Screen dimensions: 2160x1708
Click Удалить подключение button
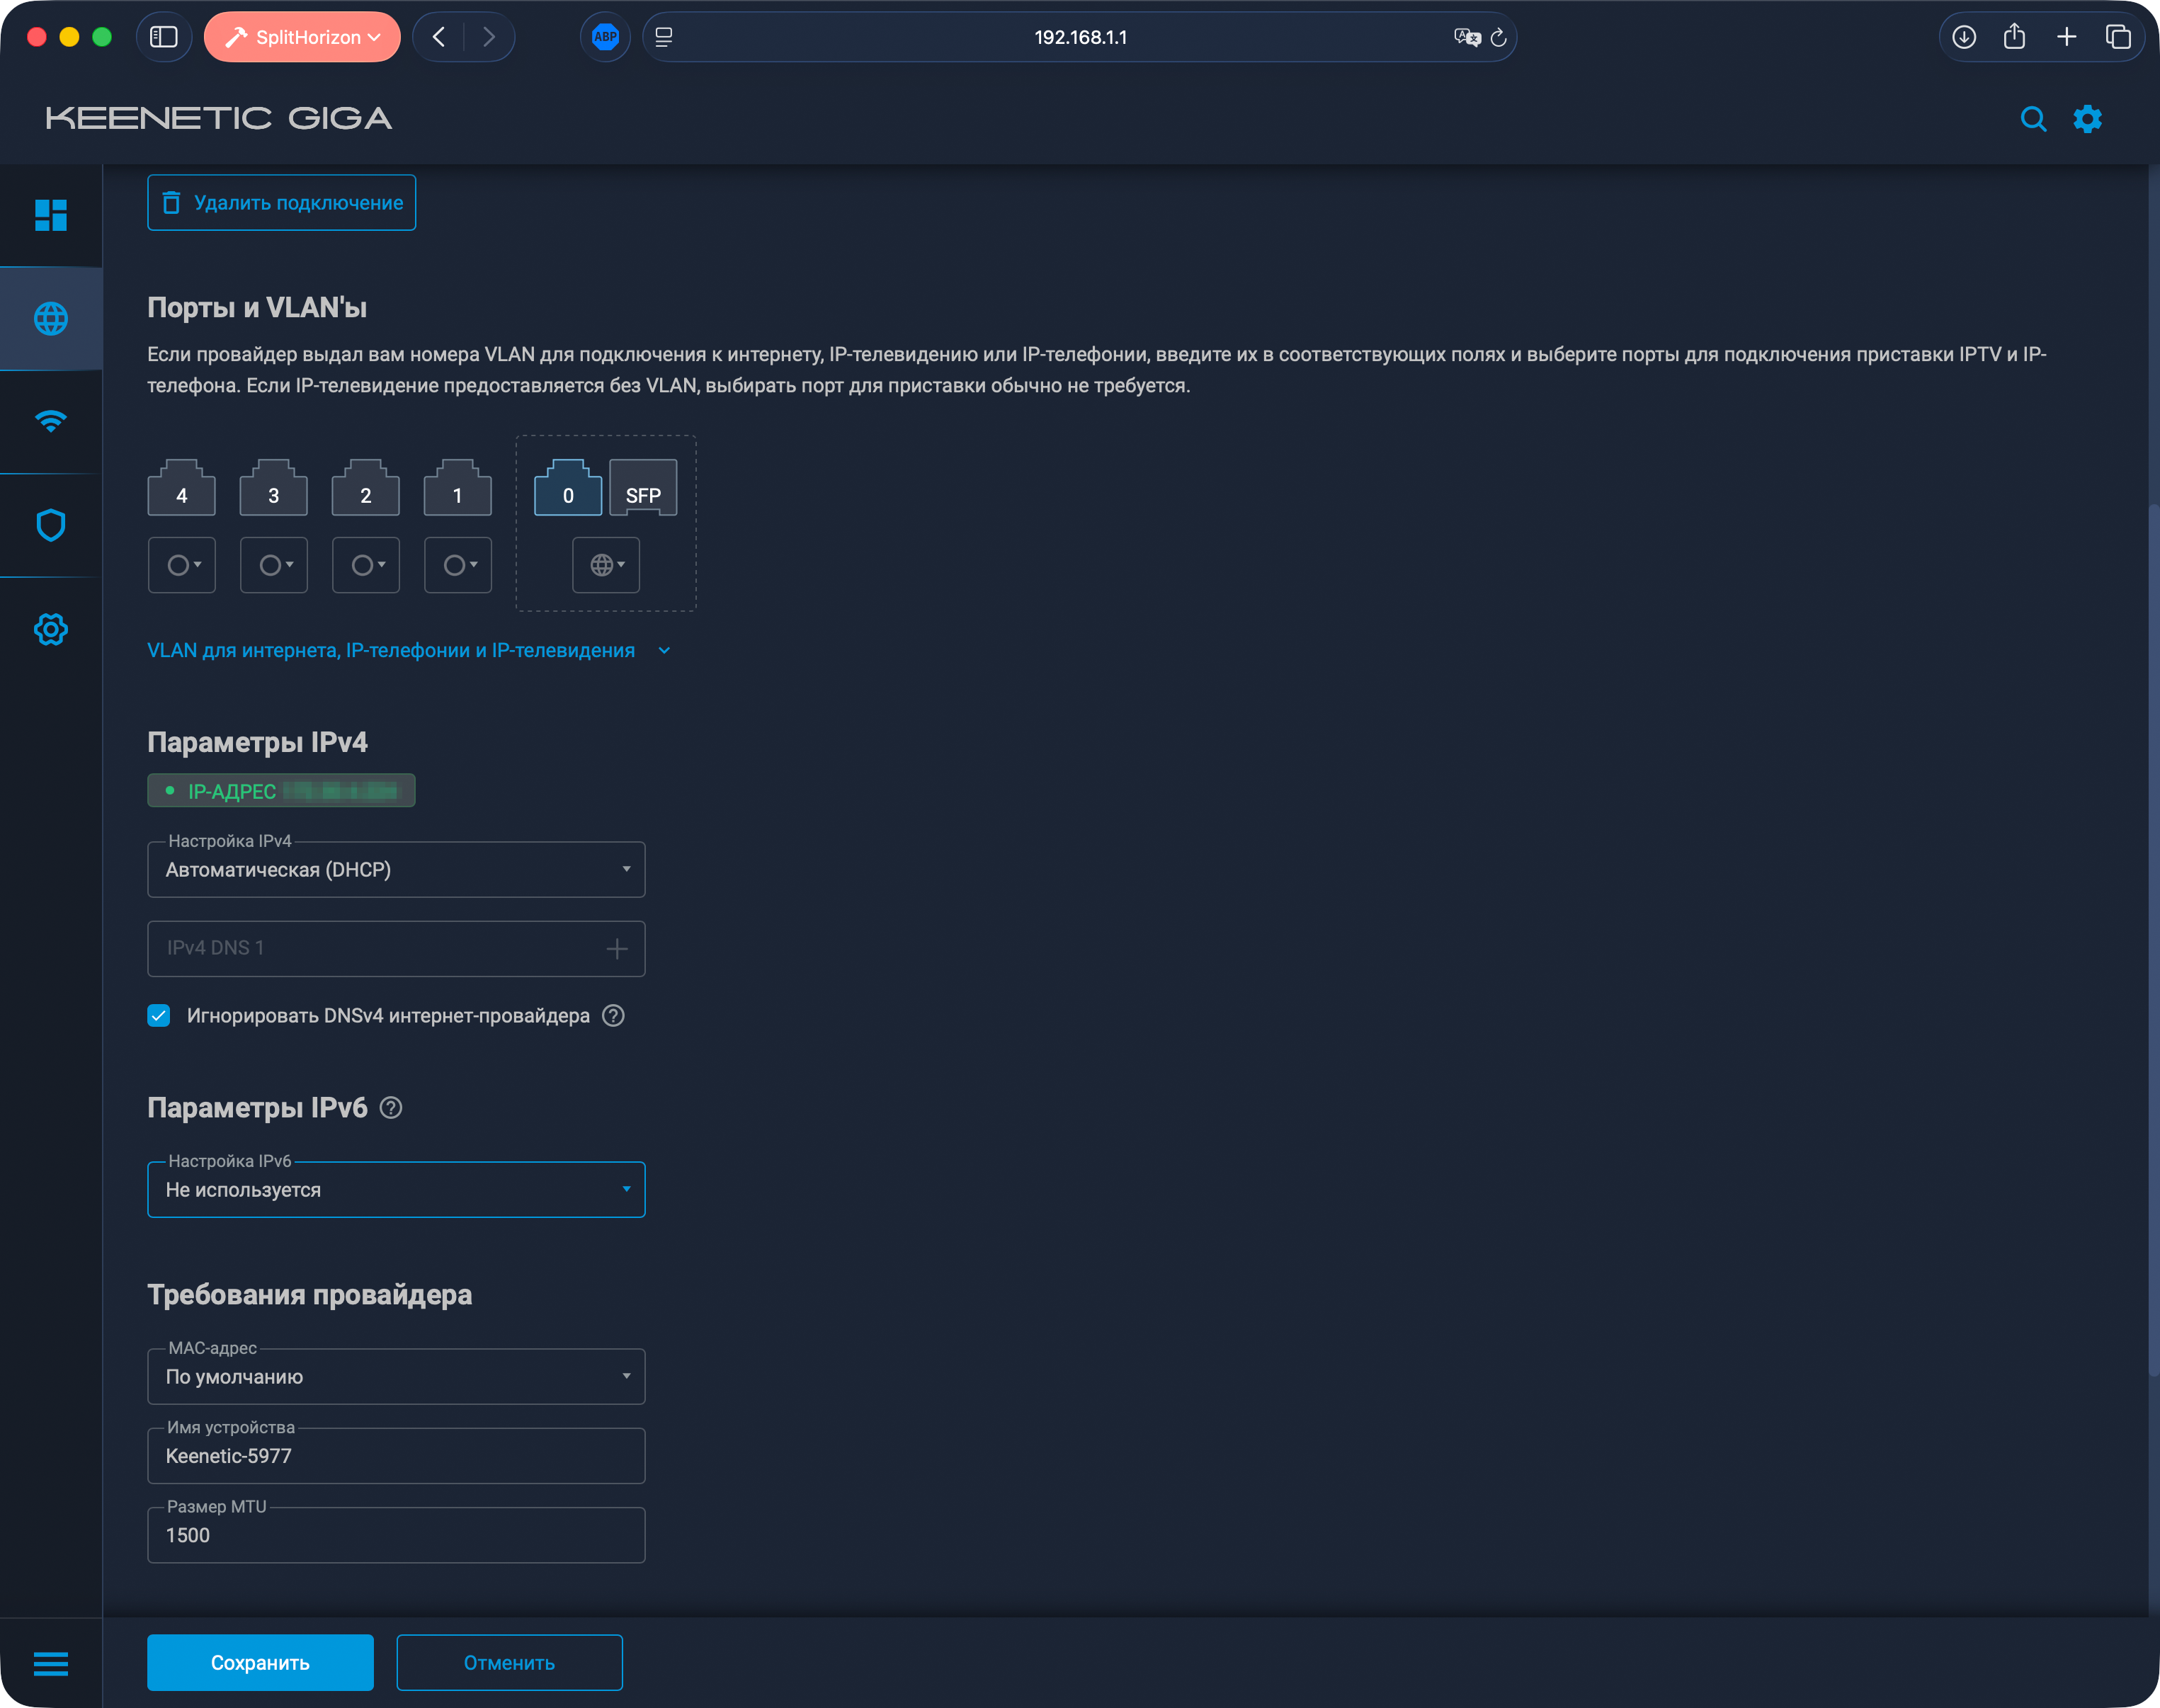[x=281, y=203]
